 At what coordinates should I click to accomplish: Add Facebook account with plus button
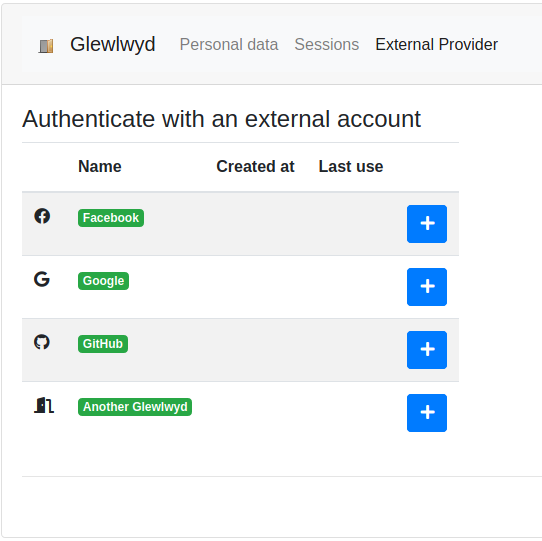pos(427,224)
